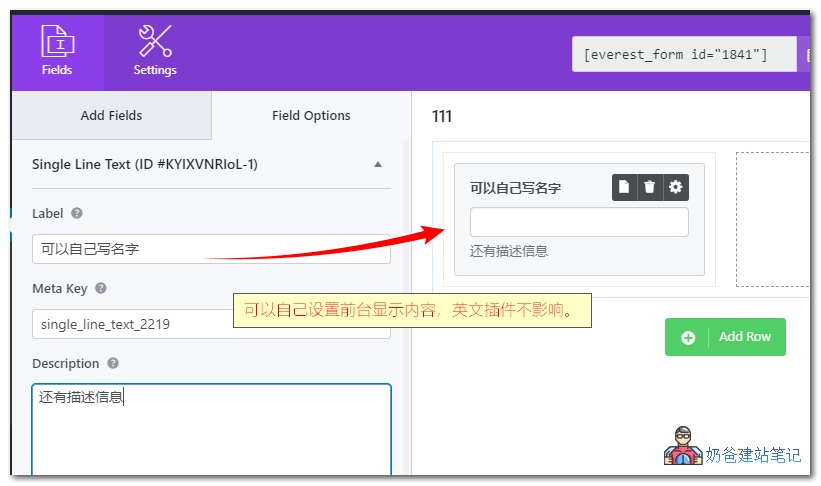Show help tooltip next to Meta Key

point(101,288)
